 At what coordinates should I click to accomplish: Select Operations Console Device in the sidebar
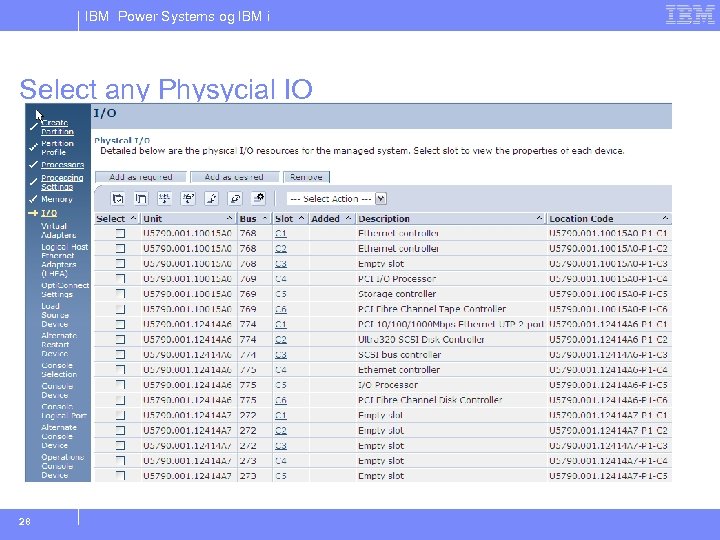pos(62,466)
